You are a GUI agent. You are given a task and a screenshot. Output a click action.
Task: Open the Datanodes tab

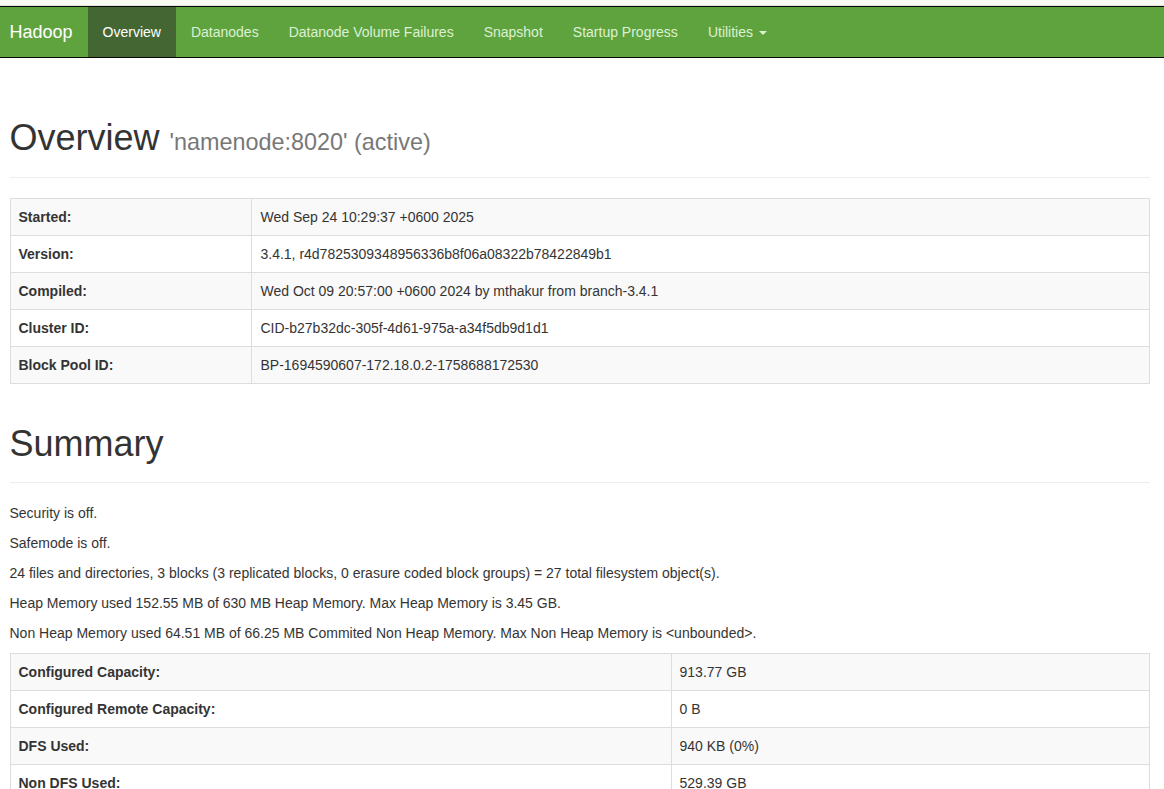[224, 32]
